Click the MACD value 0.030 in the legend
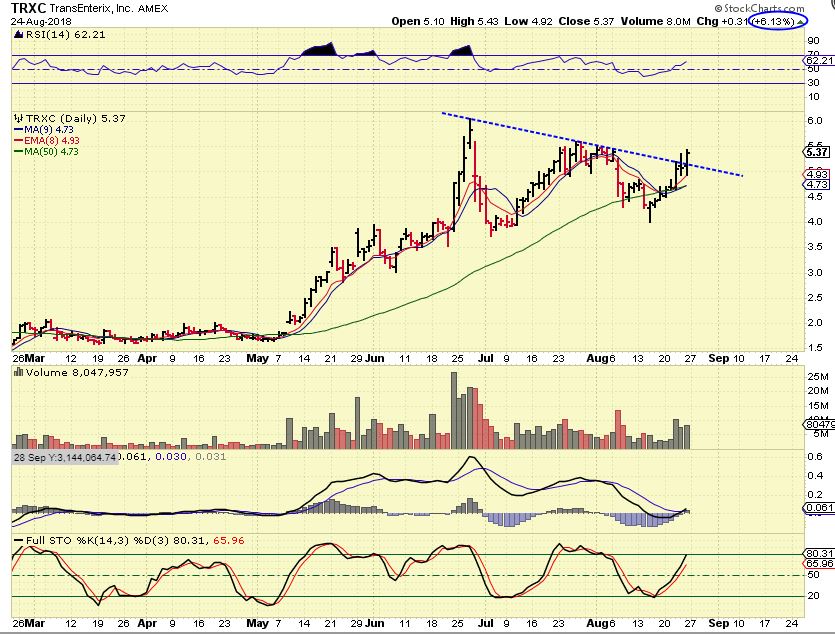This screenshot has height=634, width=835. [x=170, y=457]
